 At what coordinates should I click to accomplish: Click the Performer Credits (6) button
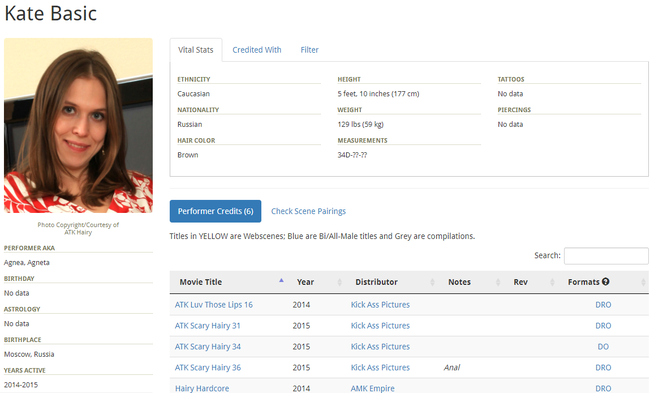pos(216,211)
